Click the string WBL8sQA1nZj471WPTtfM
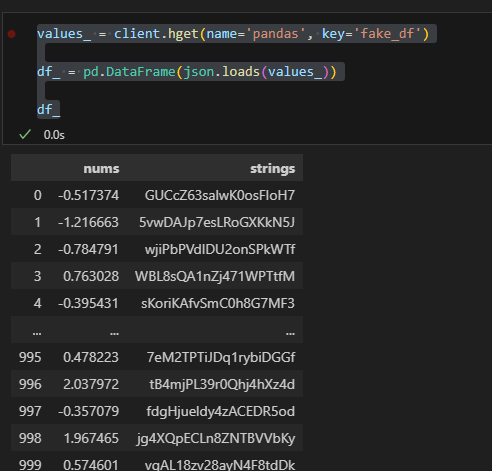Viewport: 492px width, 471px height. (215, 276)
